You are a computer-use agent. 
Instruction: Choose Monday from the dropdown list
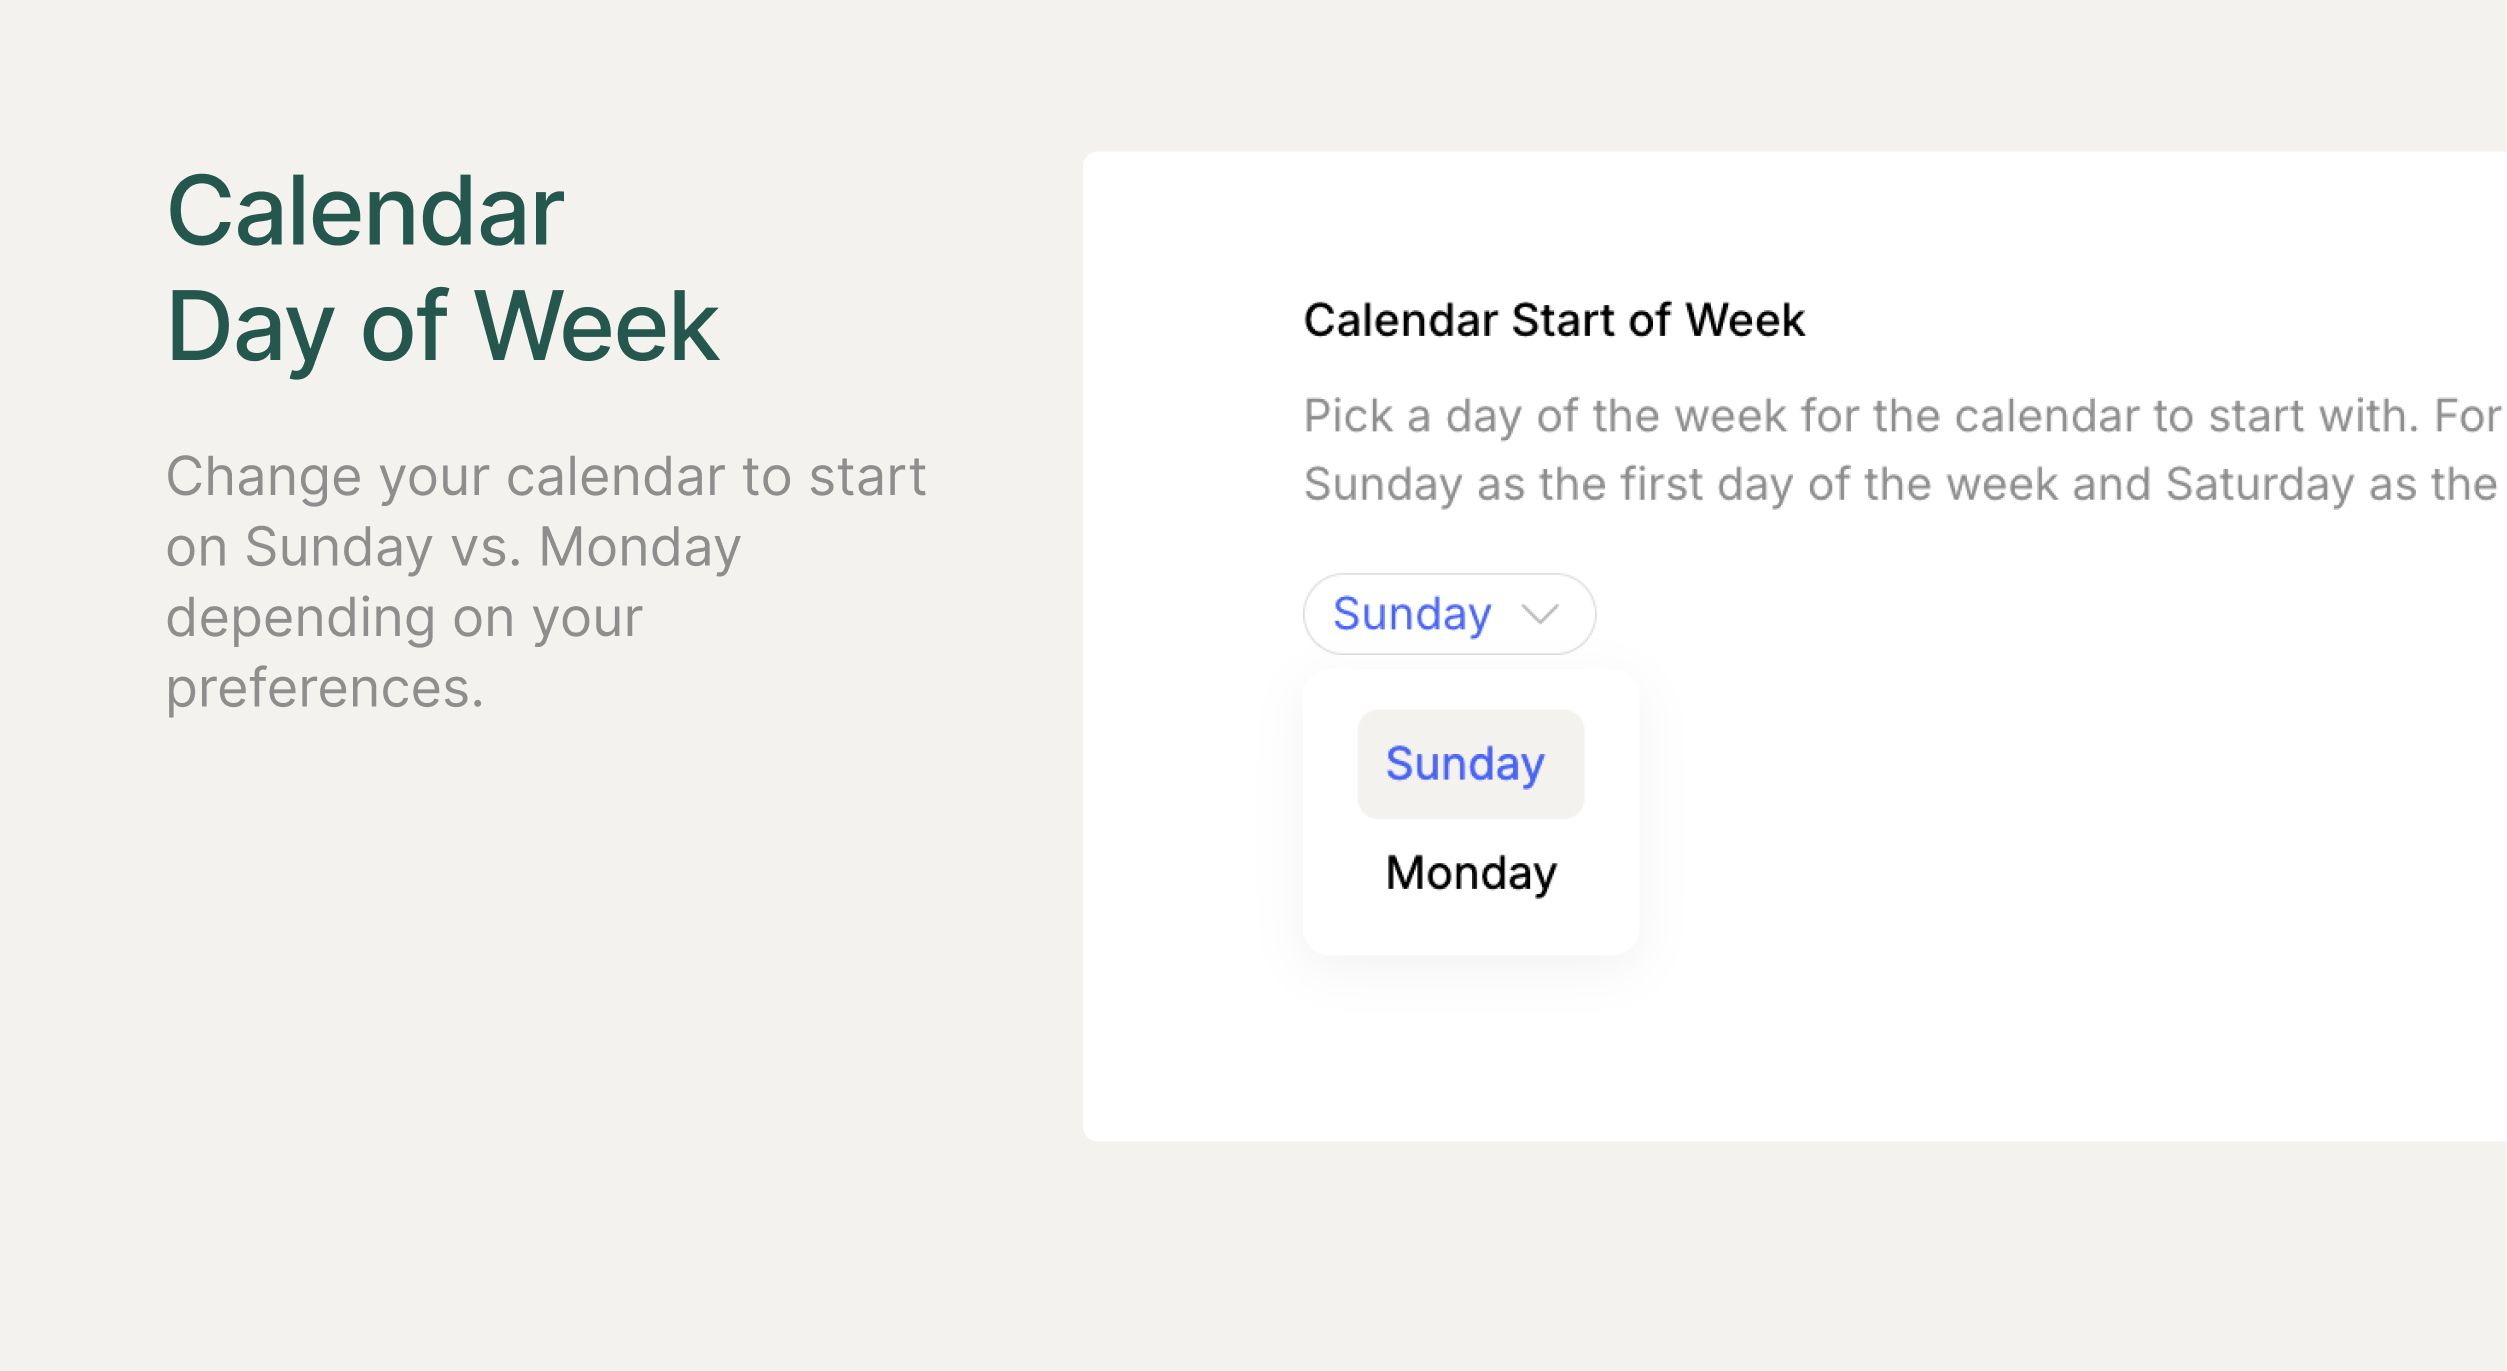(1470, 873)
